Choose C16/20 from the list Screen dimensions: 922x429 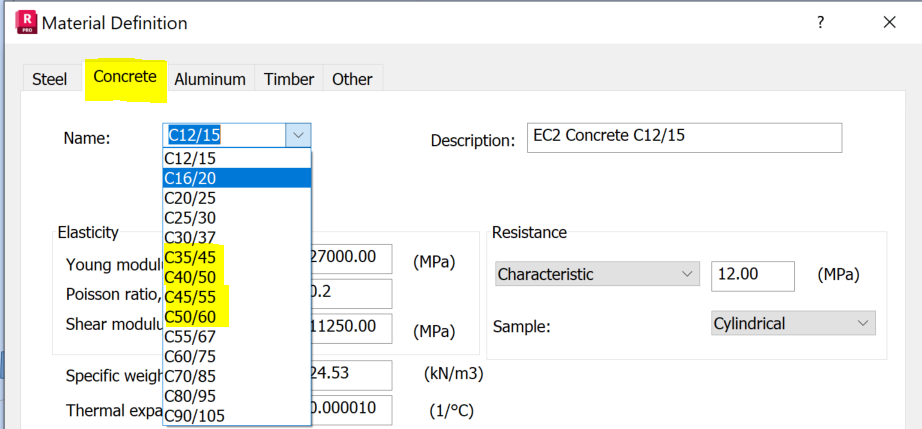(x=237, y=178)
